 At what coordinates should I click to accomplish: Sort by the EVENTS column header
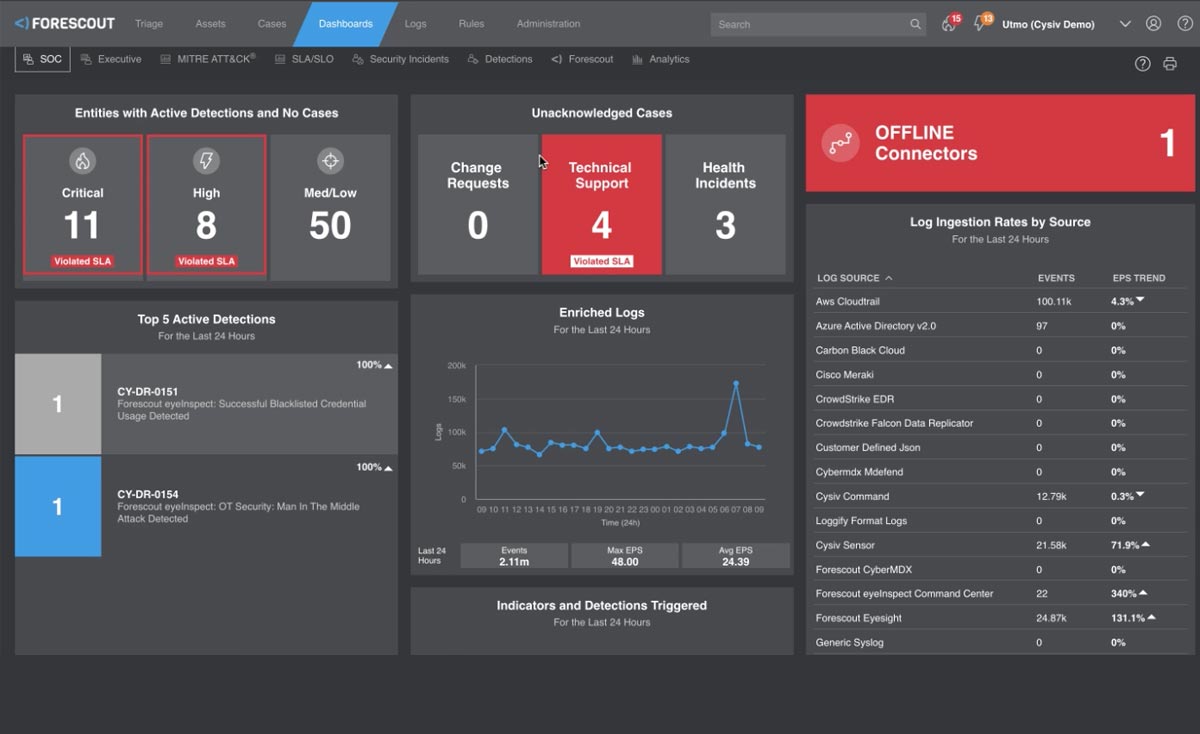(1056, 278)
